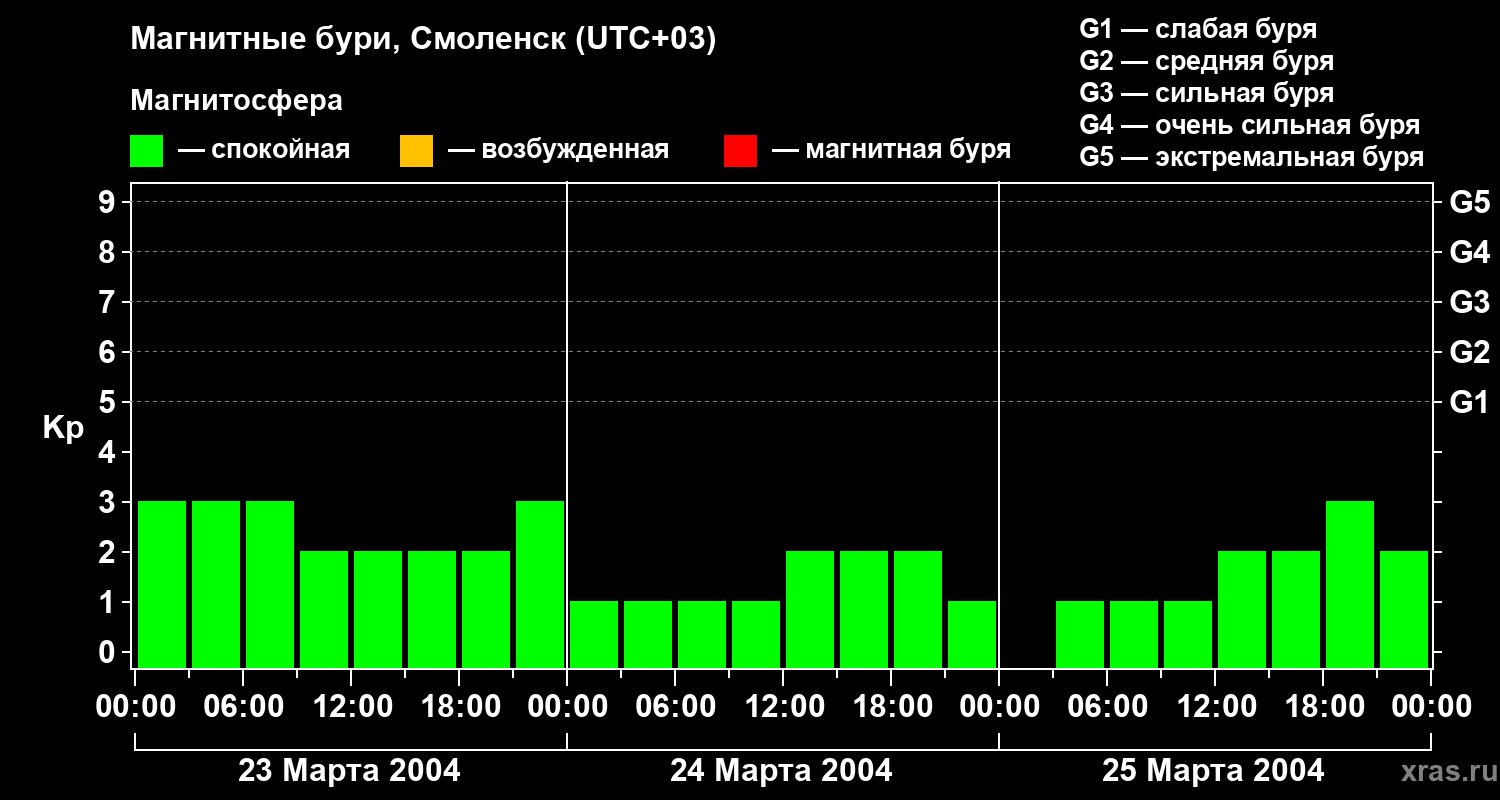Click the 23 Марта 00:00–03:00 Kp bar
Screen dimensions: 1500x800
click(162, 584)
